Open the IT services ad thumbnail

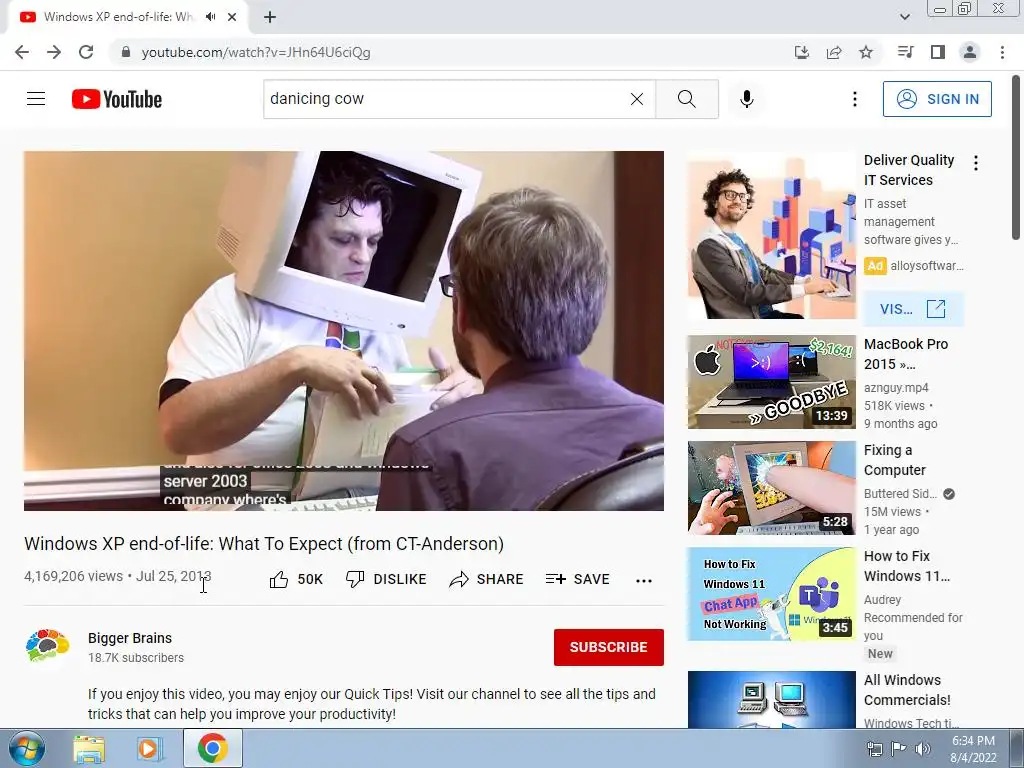point(771,236)
